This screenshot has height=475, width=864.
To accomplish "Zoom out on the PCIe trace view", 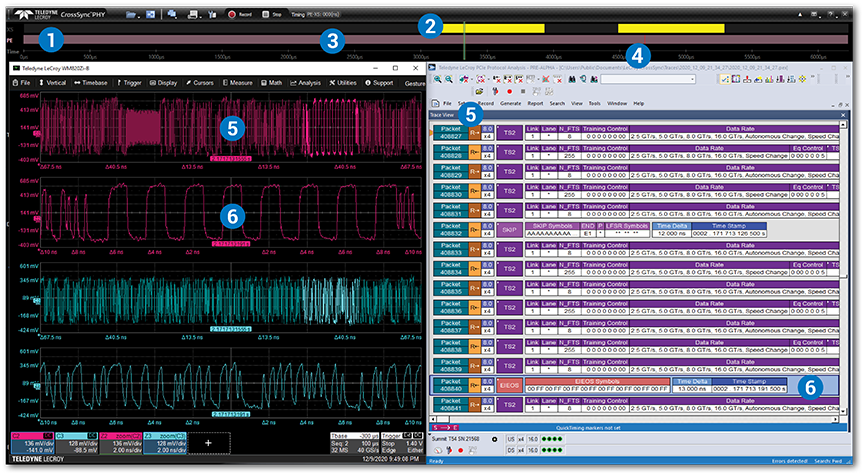I will tap(449, 79).
